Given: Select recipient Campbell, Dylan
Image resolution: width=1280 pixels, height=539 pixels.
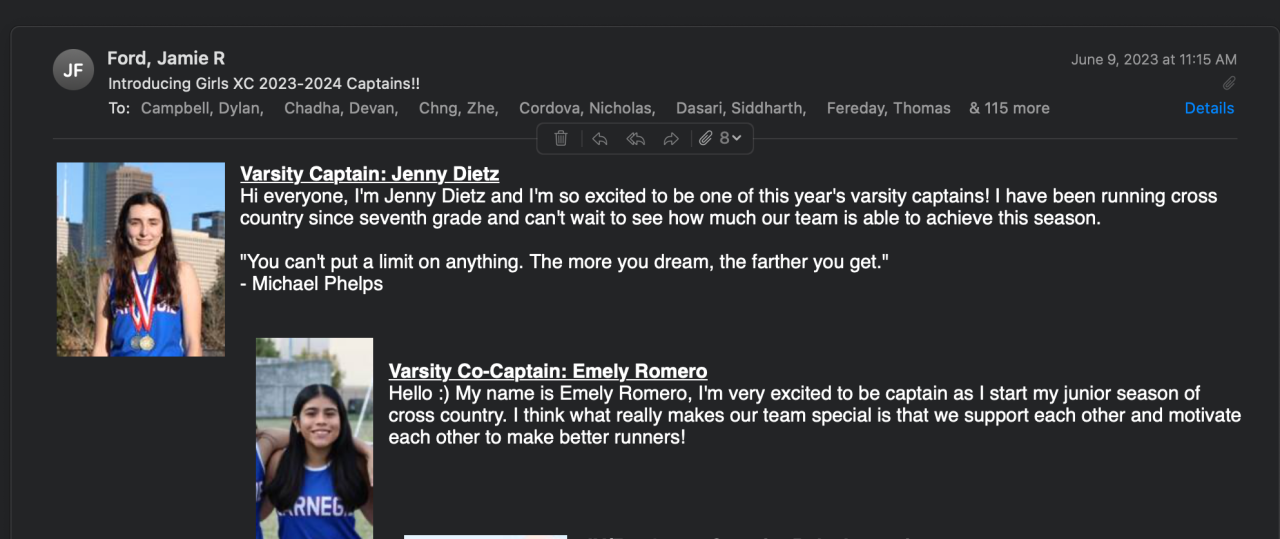Looking at the screenshot, I should (x=201, y=108).
